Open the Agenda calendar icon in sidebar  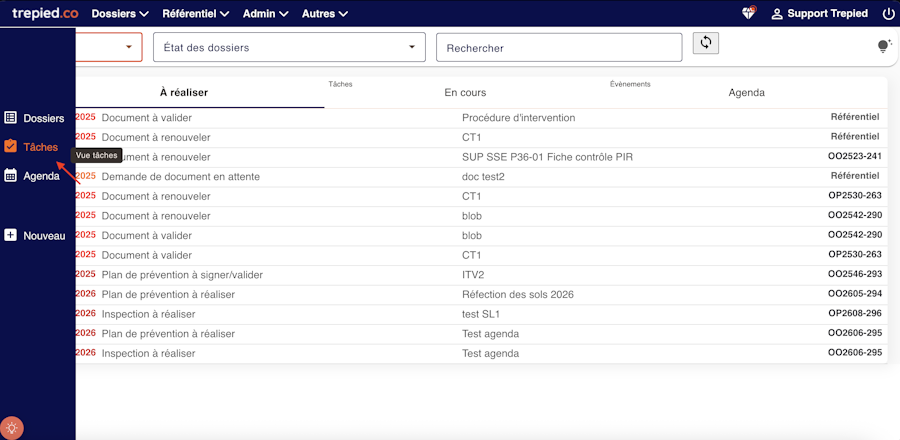point(11,176)
